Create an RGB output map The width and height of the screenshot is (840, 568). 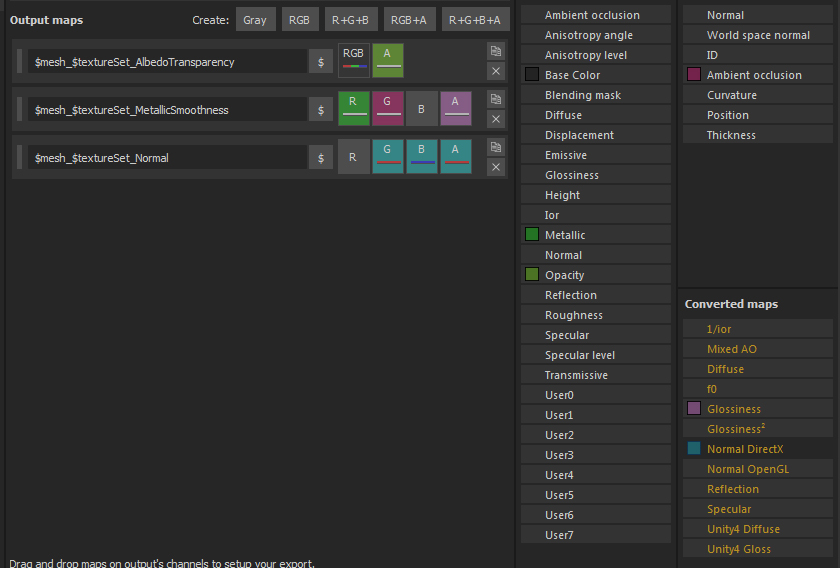pyautogui.click(x=300, y=20)
